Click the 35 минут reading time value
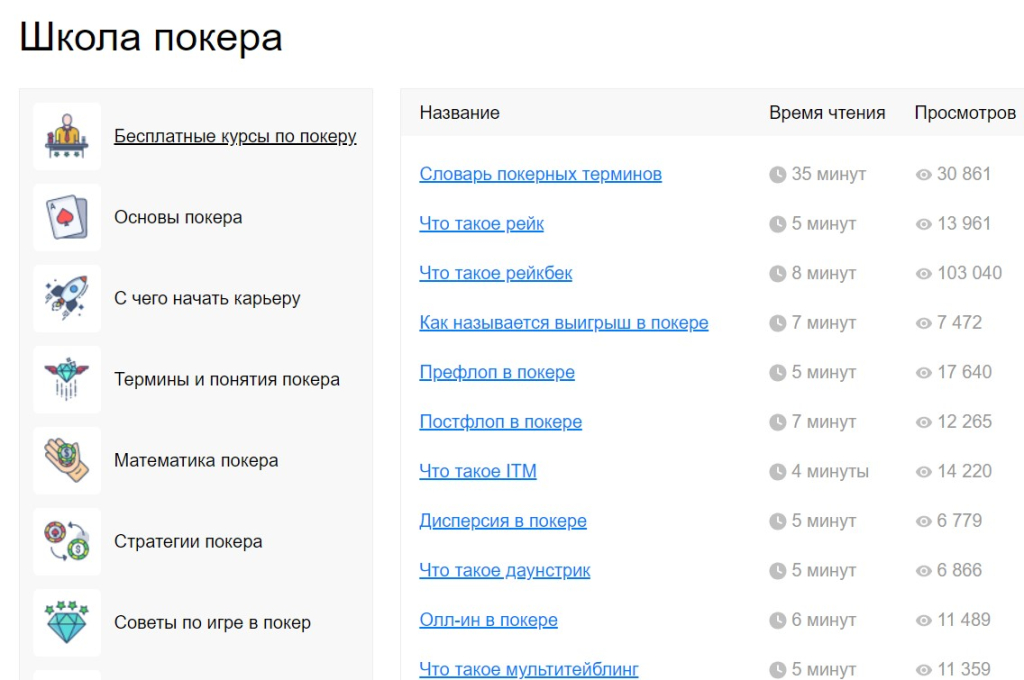Screen dimensions: 1024x680 [829, 174]
